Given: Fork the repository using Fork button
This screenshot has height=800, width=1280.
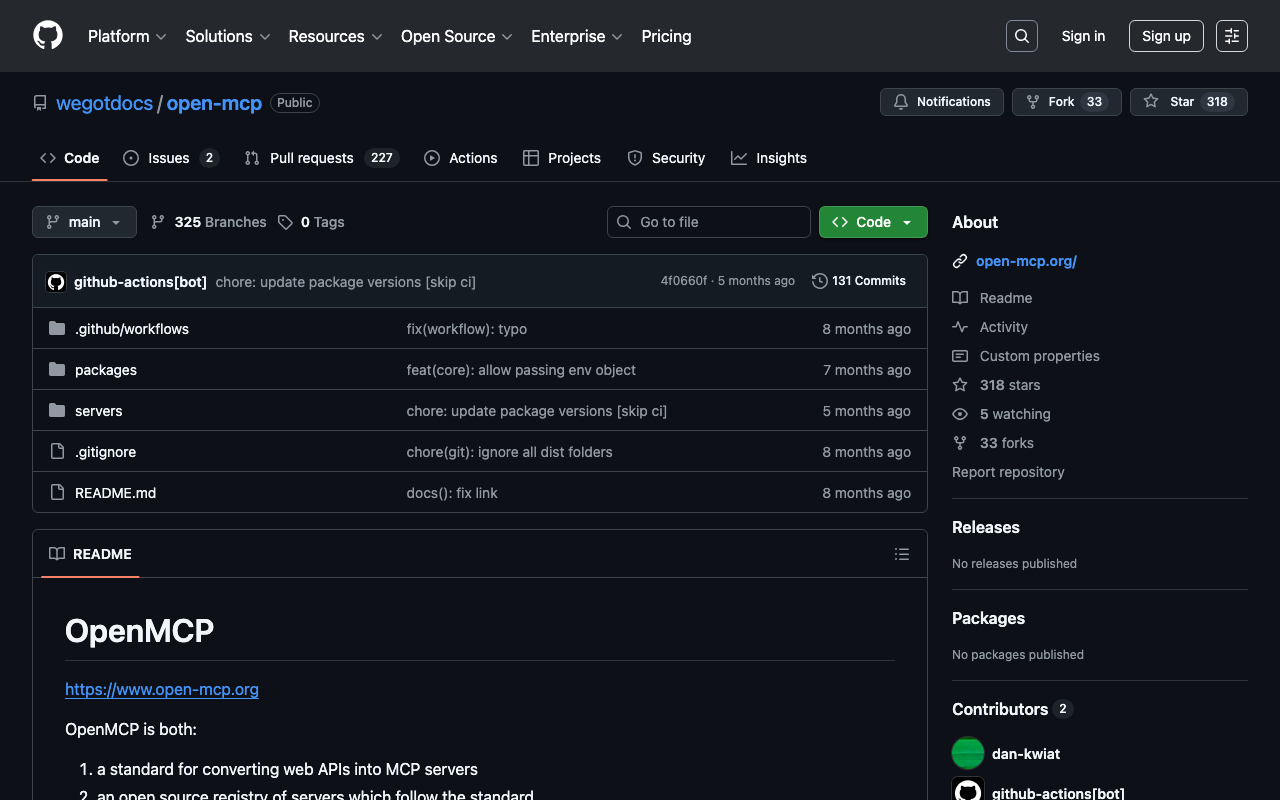Looking at the screenshot, I should tap(1050, 102).
